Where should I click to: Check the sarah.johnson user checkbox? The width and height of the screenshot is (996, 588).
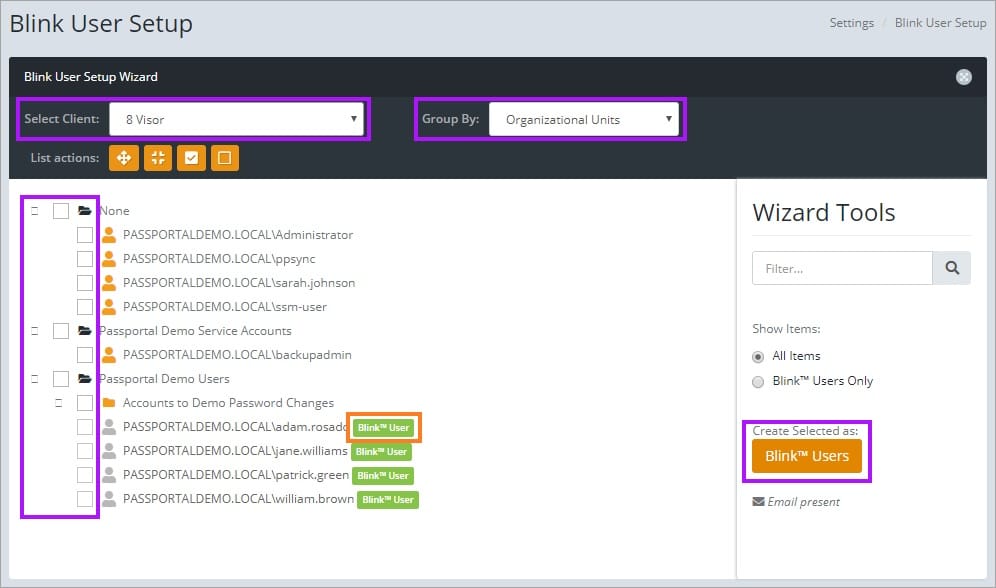click(x=84, y=283)
